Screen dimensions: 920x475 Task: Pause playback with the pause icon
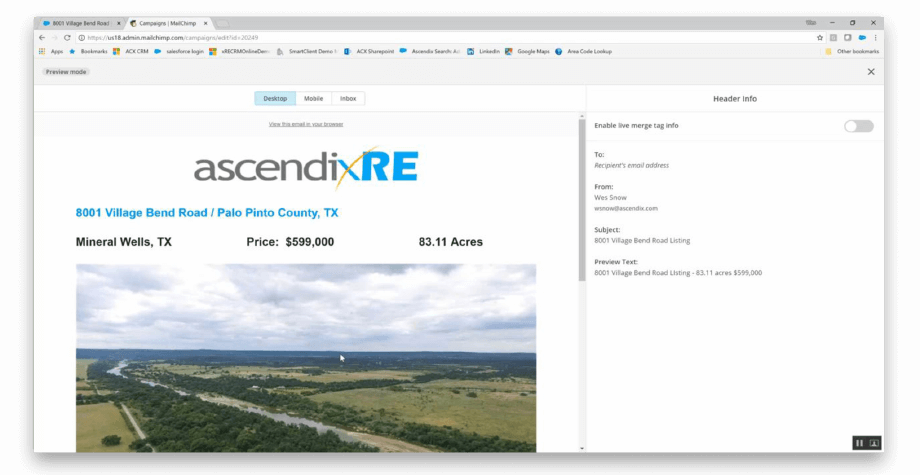click(x=859, y=443)
